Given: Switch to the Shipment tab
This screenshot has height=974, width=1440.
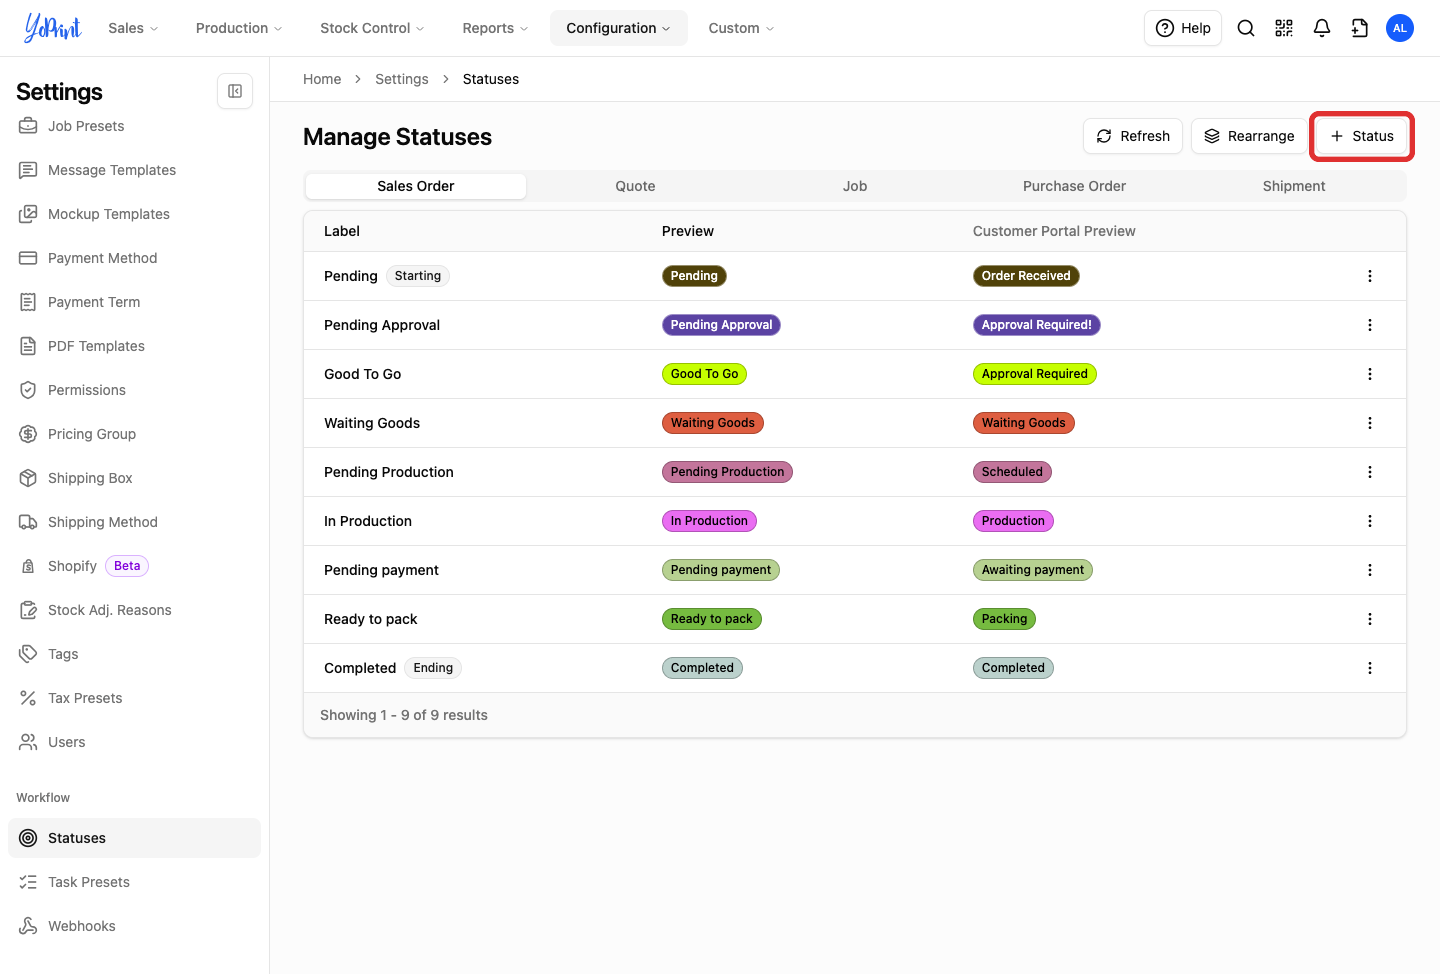Looking at the screenshot, I should (1294, 186).
